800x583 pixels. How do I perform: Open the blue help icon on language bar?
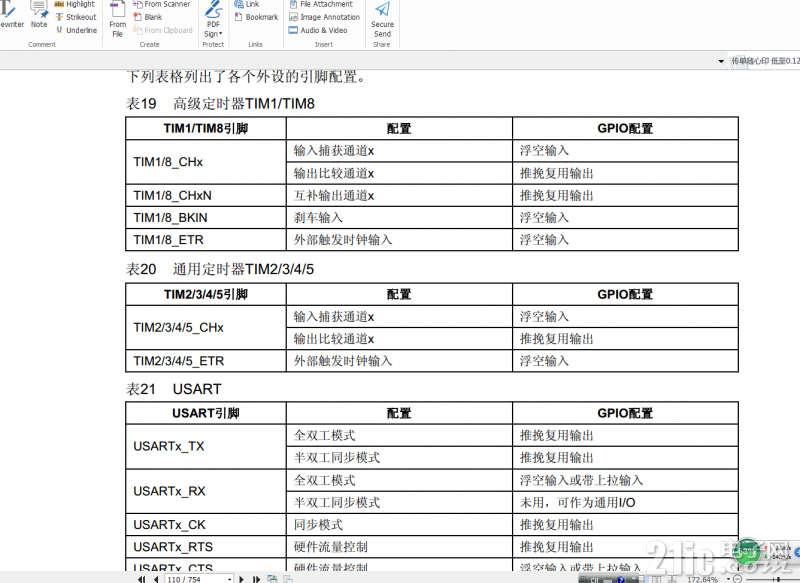tap(621, 579)
